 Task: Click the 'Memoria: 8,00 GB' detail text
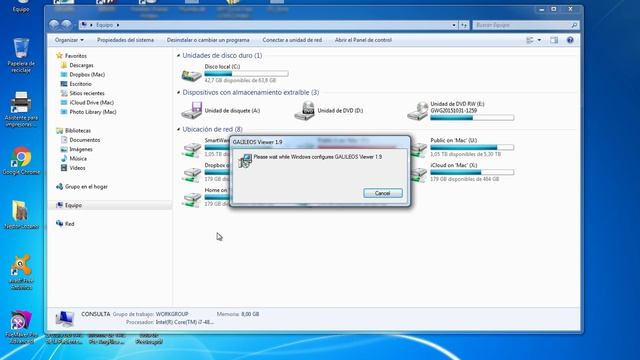(x=238, y=314)
